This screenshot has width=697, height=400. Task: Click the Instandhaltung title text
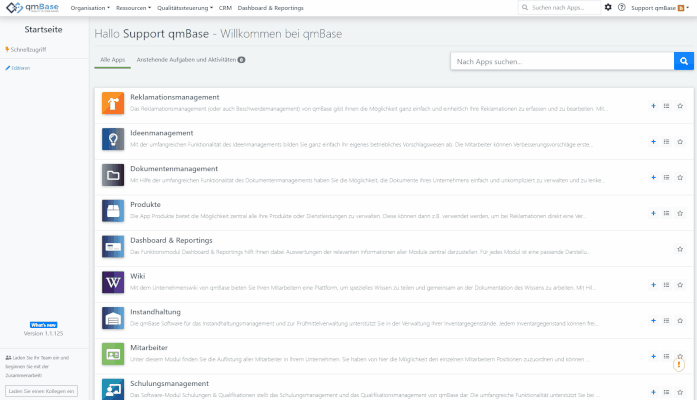[x=156, y=312]
